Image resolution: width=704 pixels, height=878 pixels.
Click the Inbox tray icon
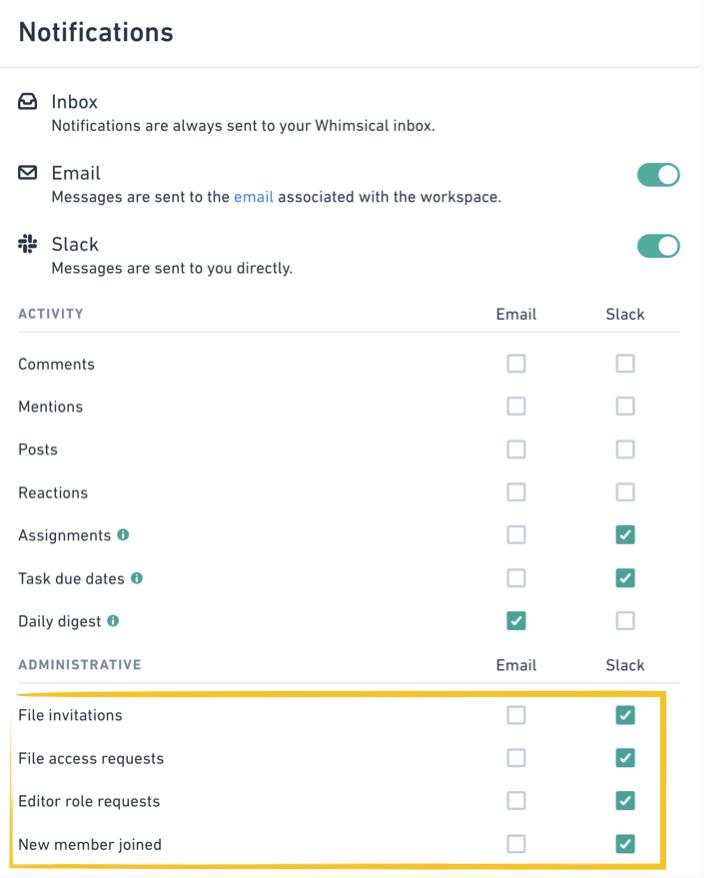[x=27, y=101]
